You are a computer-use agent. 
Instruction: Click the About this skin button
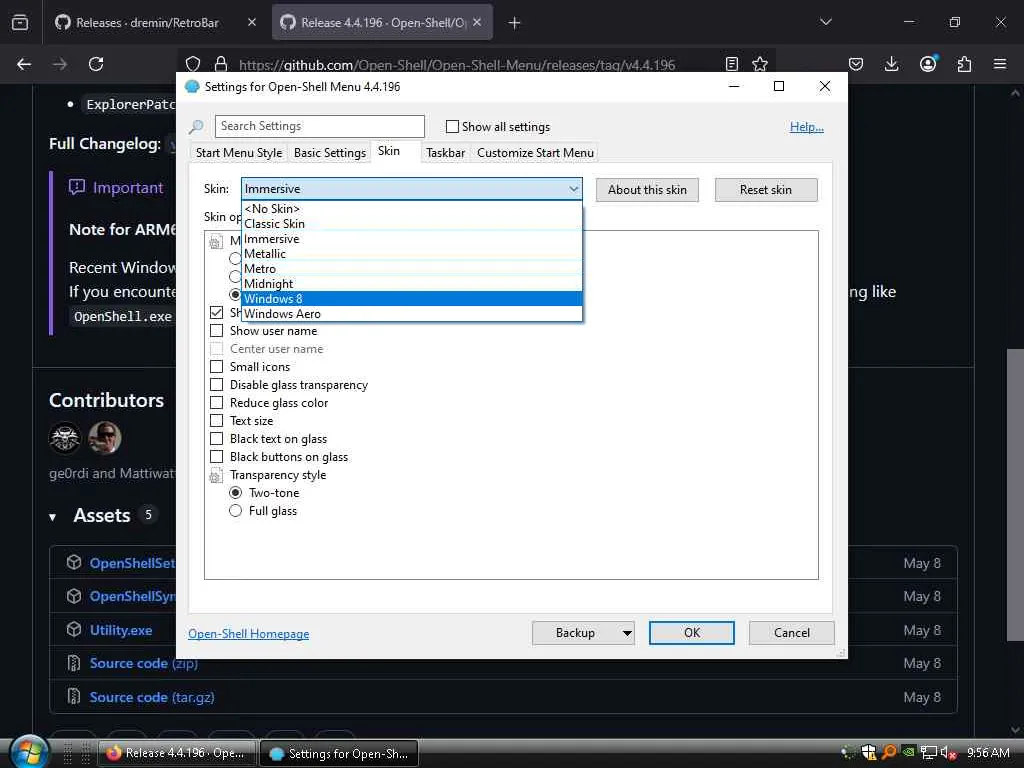pyautogui.click(x=647, y=190)
